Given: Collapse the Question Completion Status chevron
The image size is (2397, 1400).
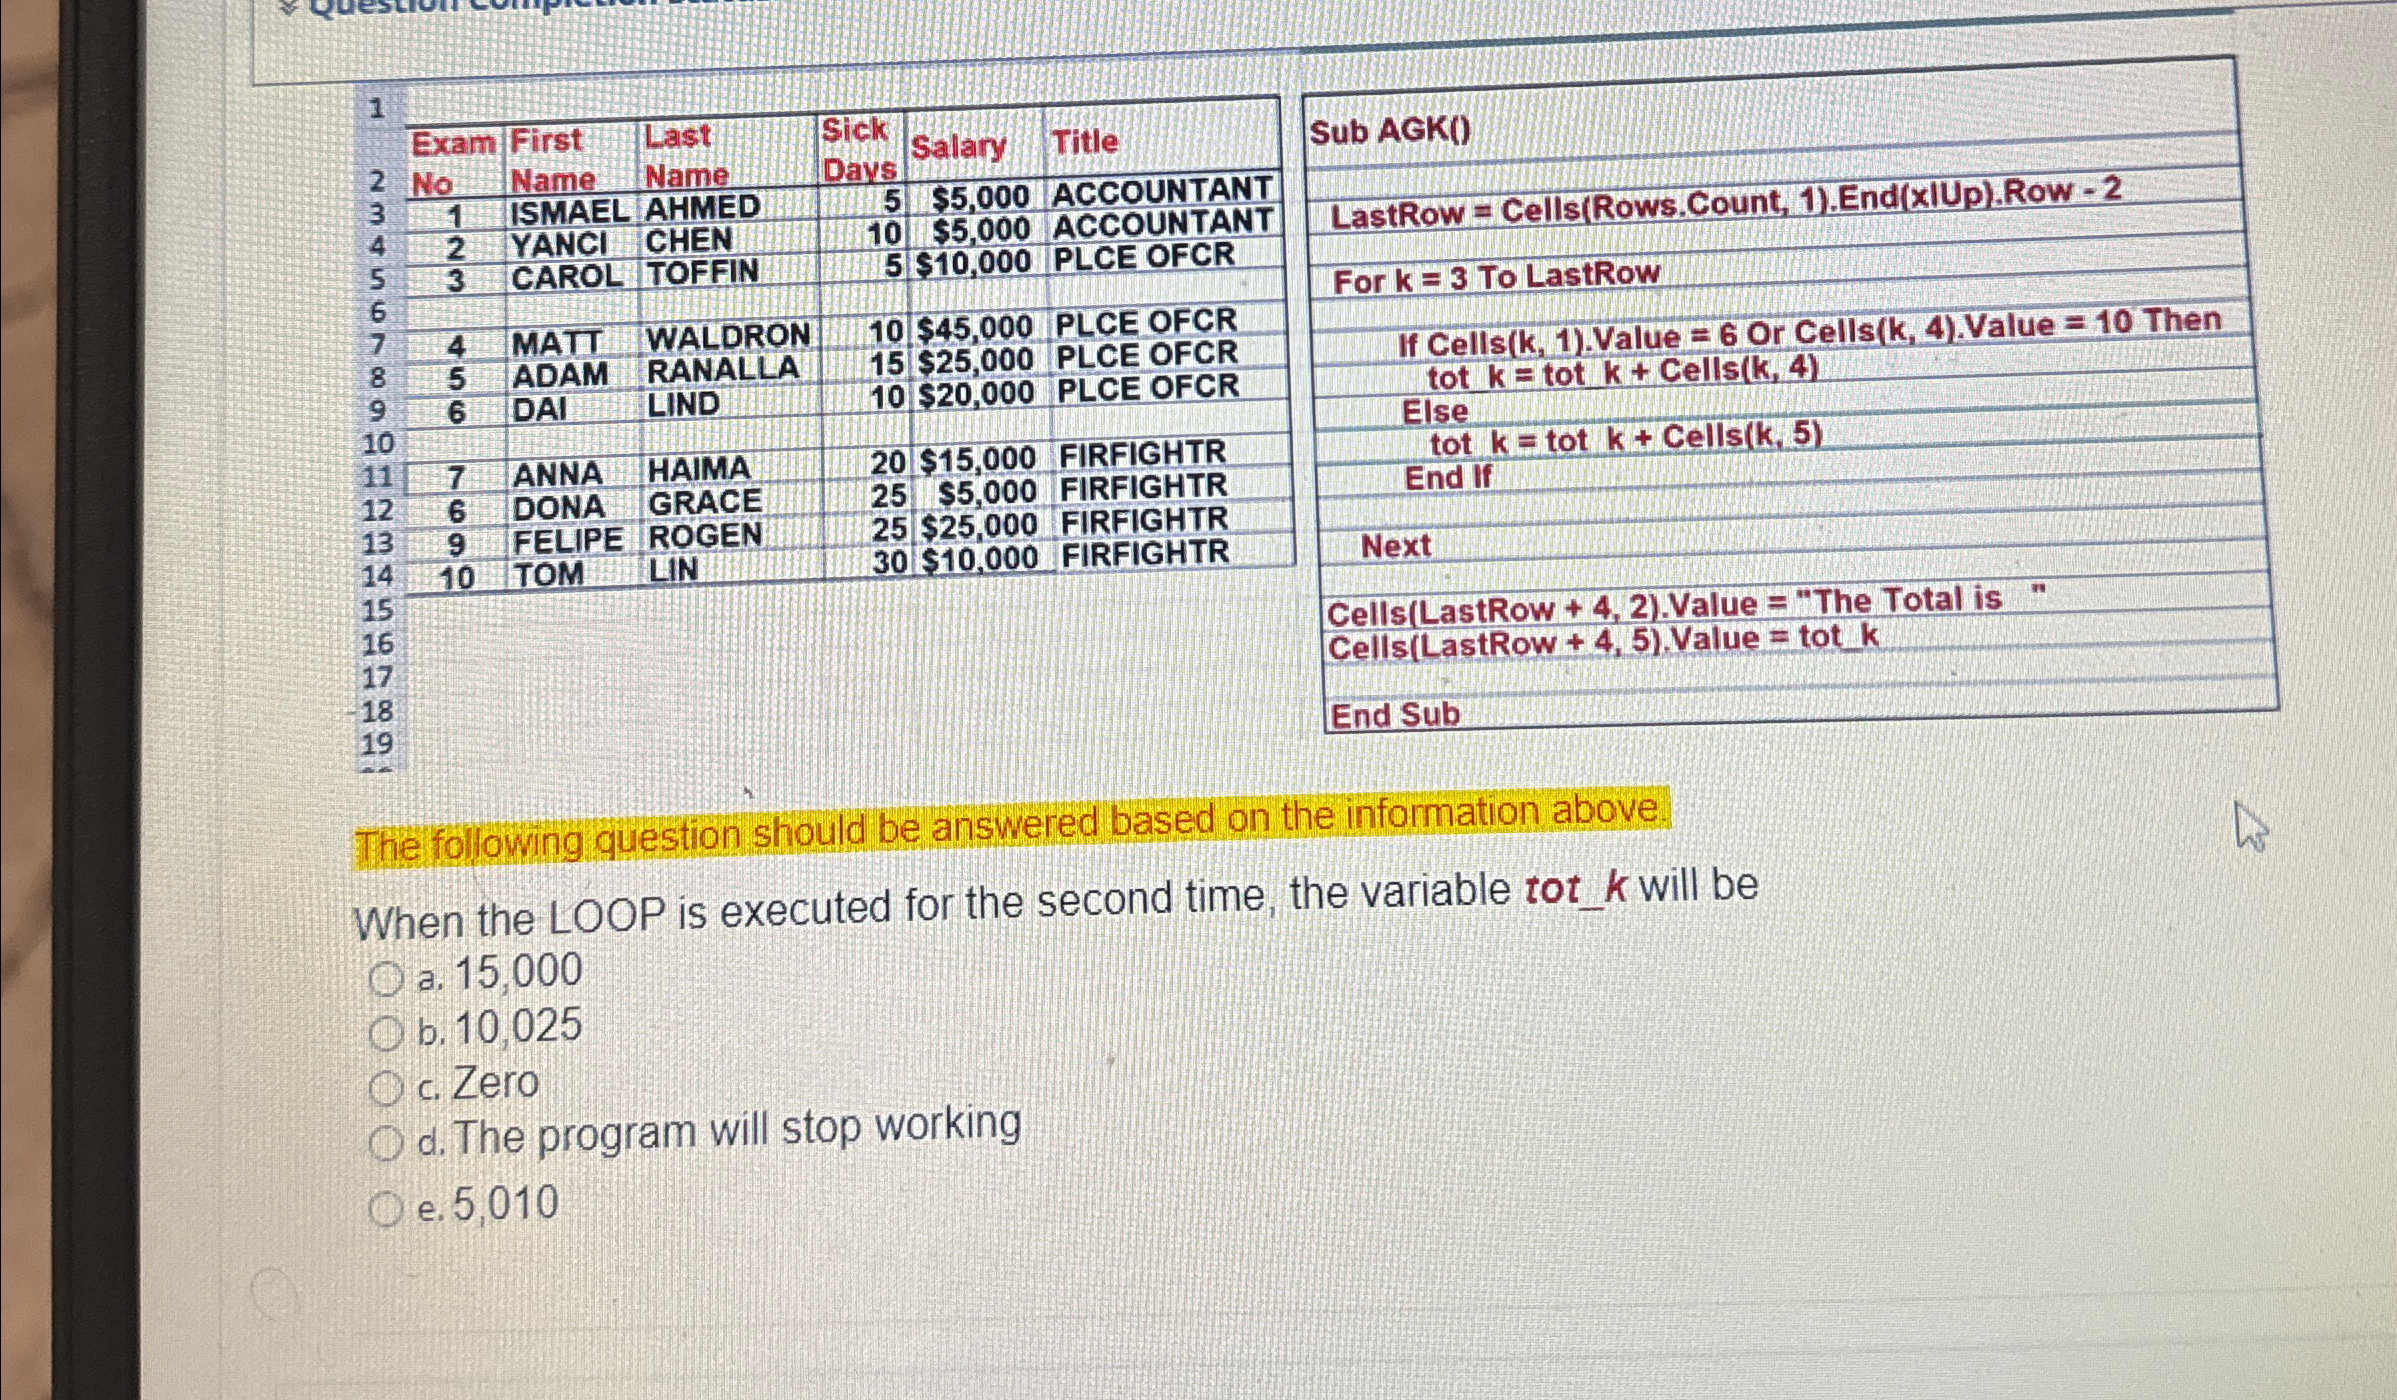Looking at the screenshot, I should [x=288, y=8].
